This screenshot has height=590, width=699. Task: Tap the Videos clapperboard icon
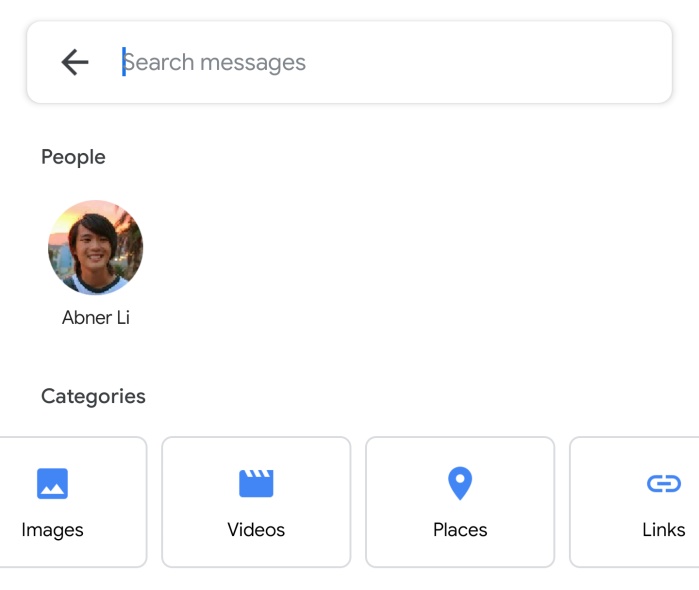tap(256, 484)
